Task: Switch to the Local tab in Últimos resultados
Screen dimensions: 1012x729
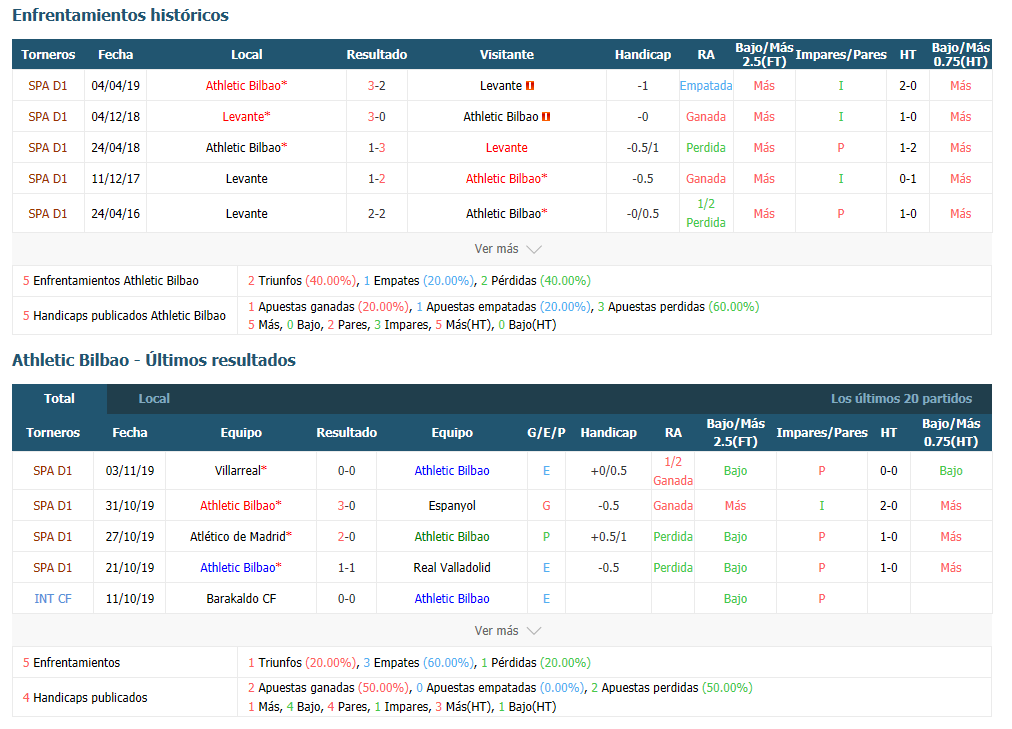Action: (154, 399)
